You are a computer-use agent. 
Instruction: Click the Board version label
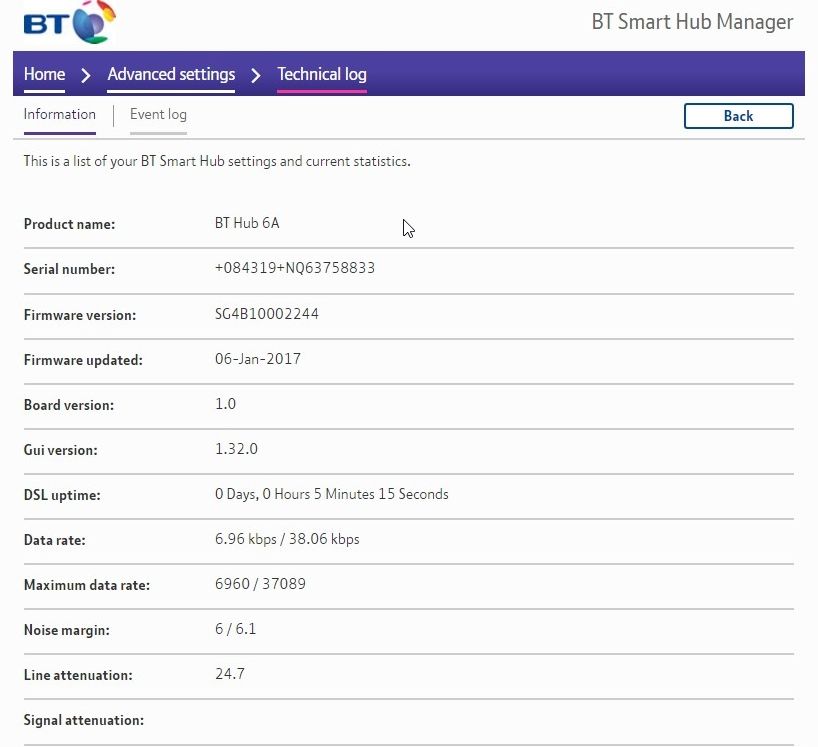[x=69, y=405]
